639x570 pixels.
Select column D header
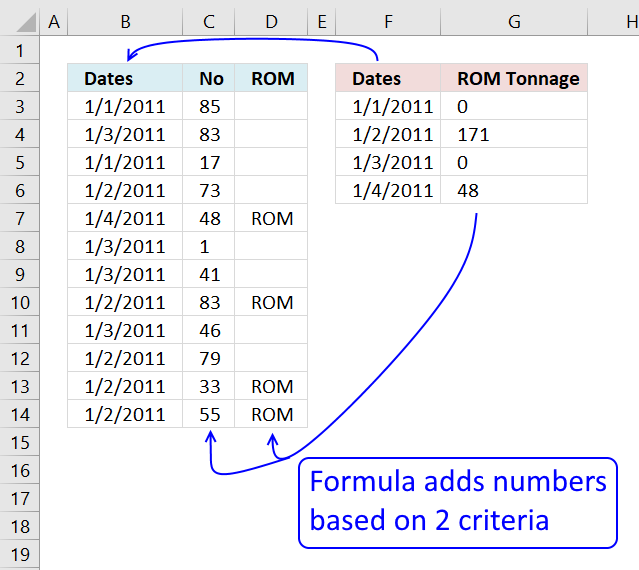271,22
